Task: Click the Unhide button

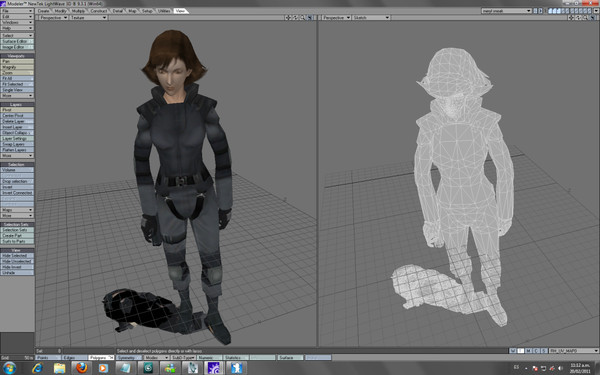Action: tap(17, 272)
